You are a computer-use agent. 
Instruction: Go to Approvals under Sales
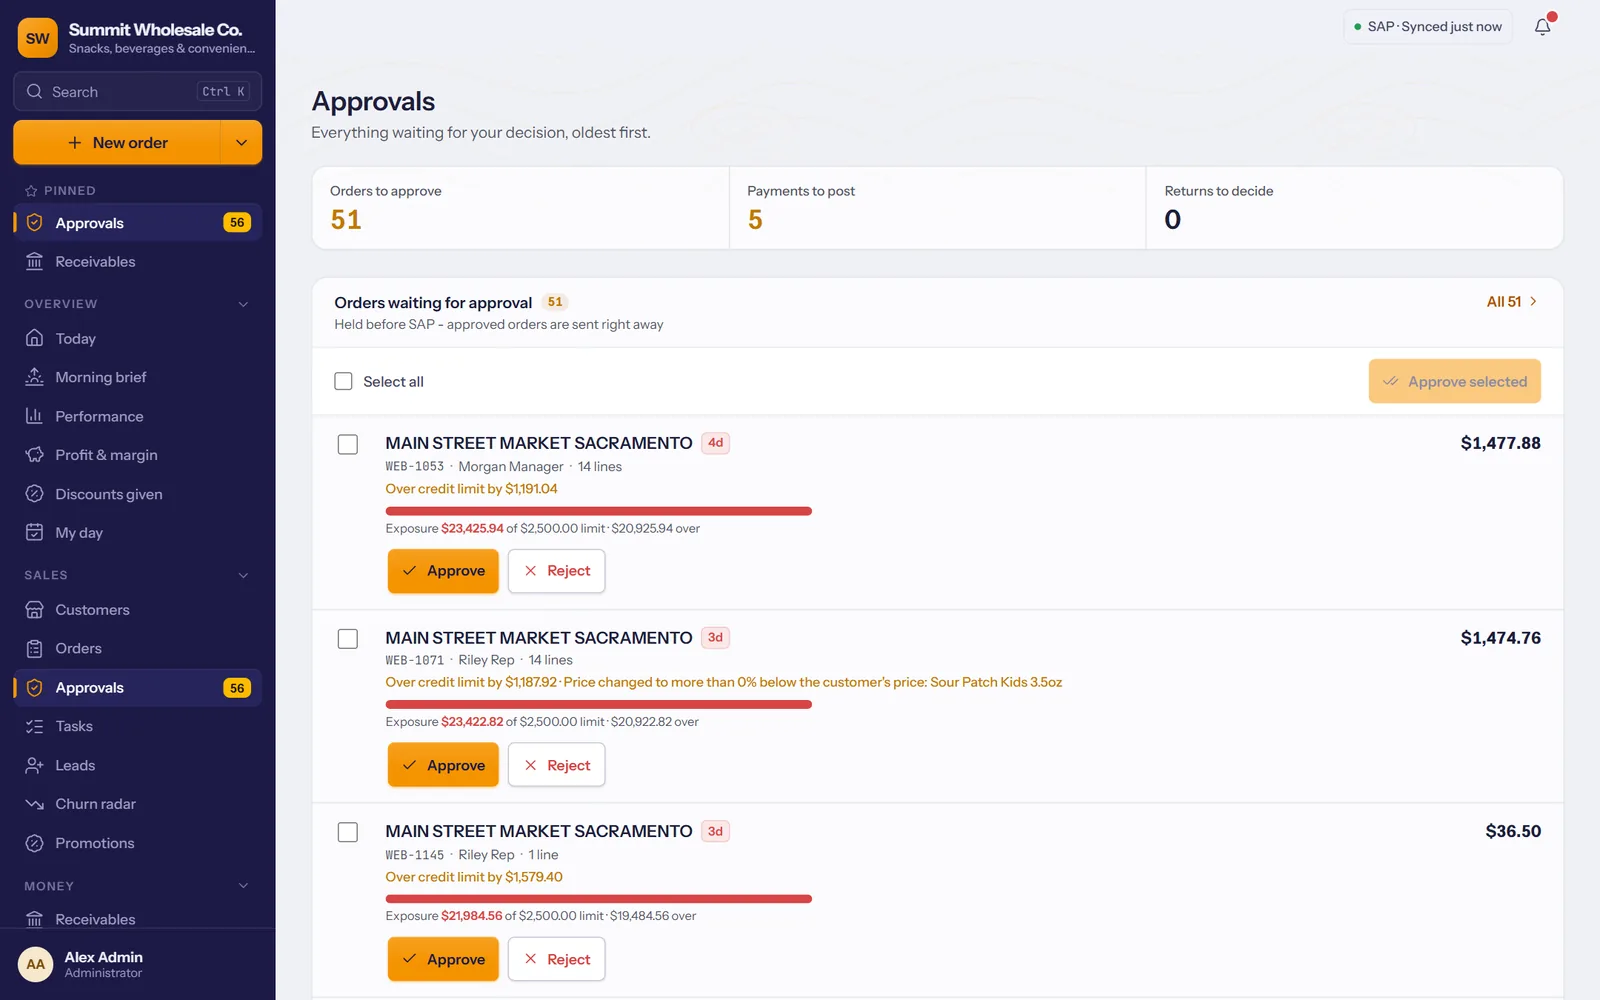(138, 688)
